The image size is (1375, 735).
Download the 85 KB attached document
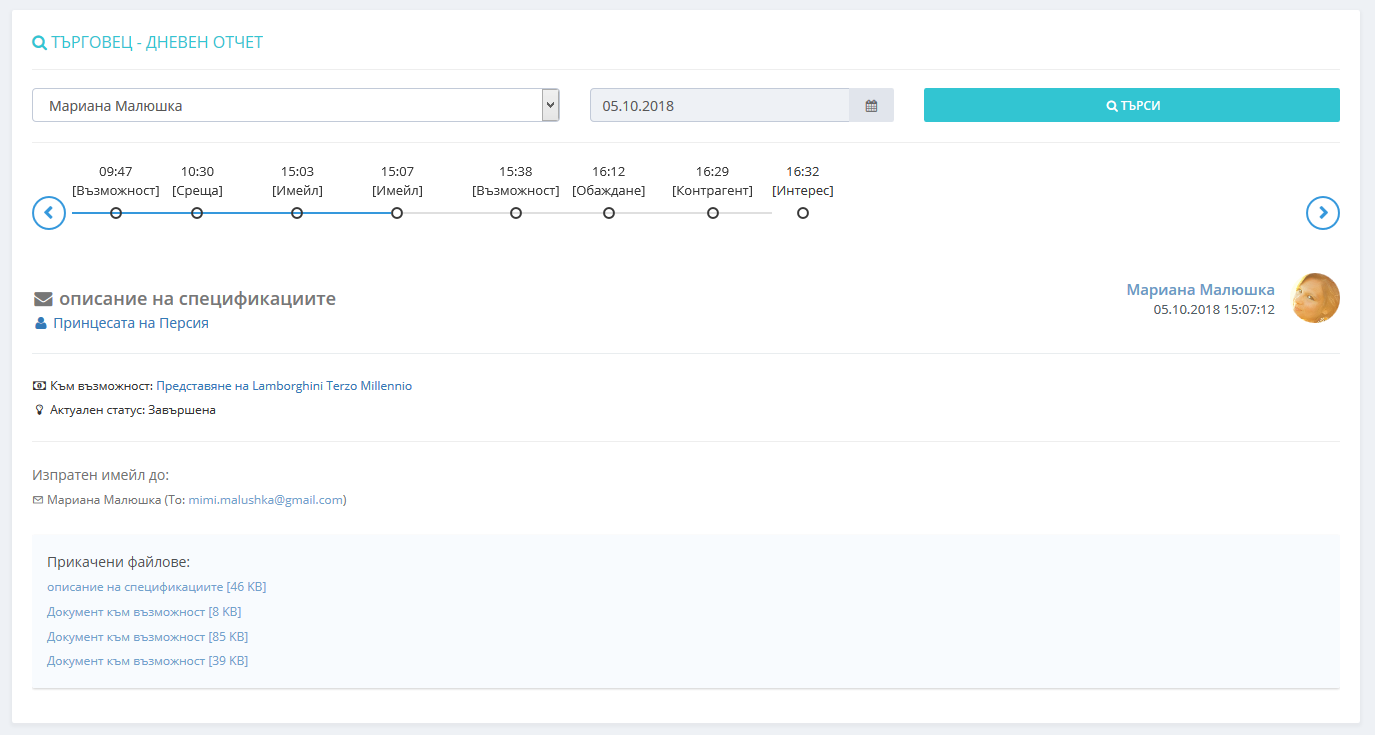[x=147, y=637]
